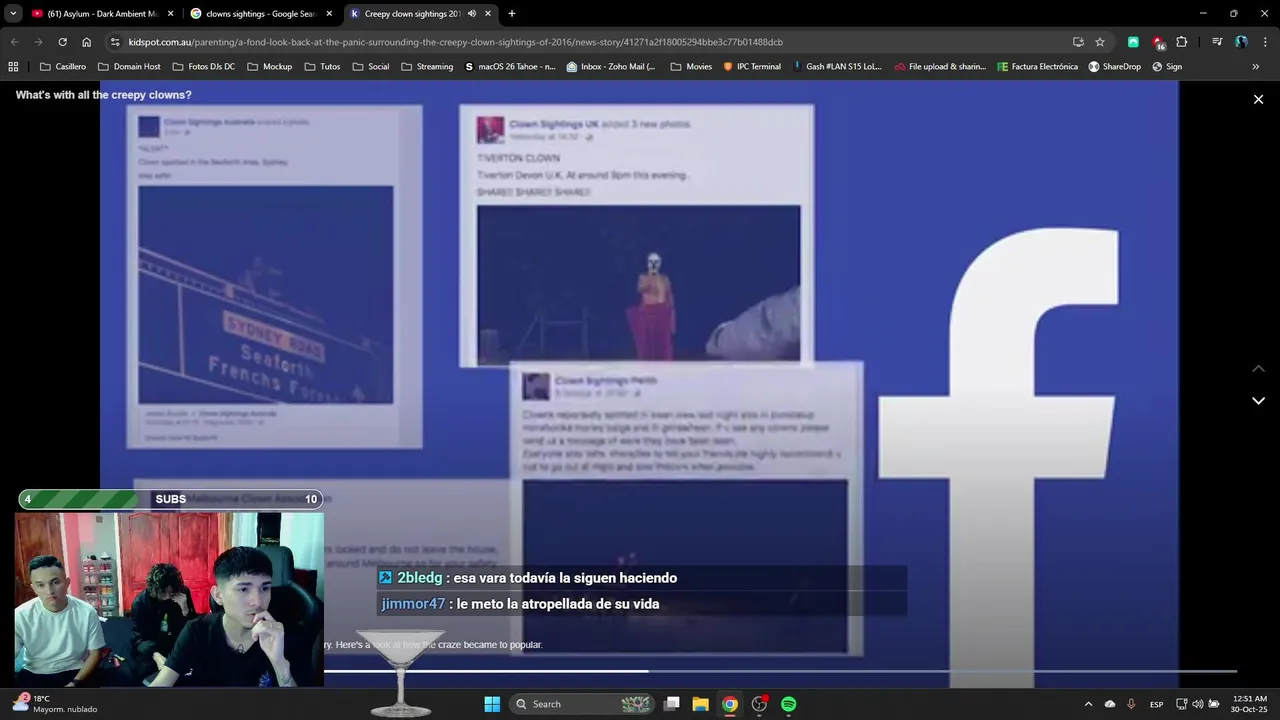Viewport: 1280px width, 720px height.
Task: Click the Sydney Road sign photo
Action: click(265, 294)
